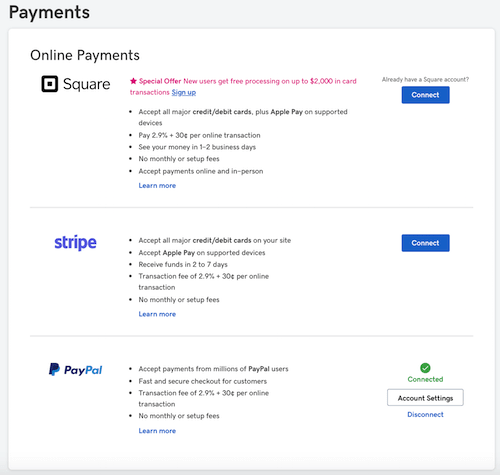This screenshot has height=475, width=500.
Task: Connect your Square account
Action: coord(425,95)
